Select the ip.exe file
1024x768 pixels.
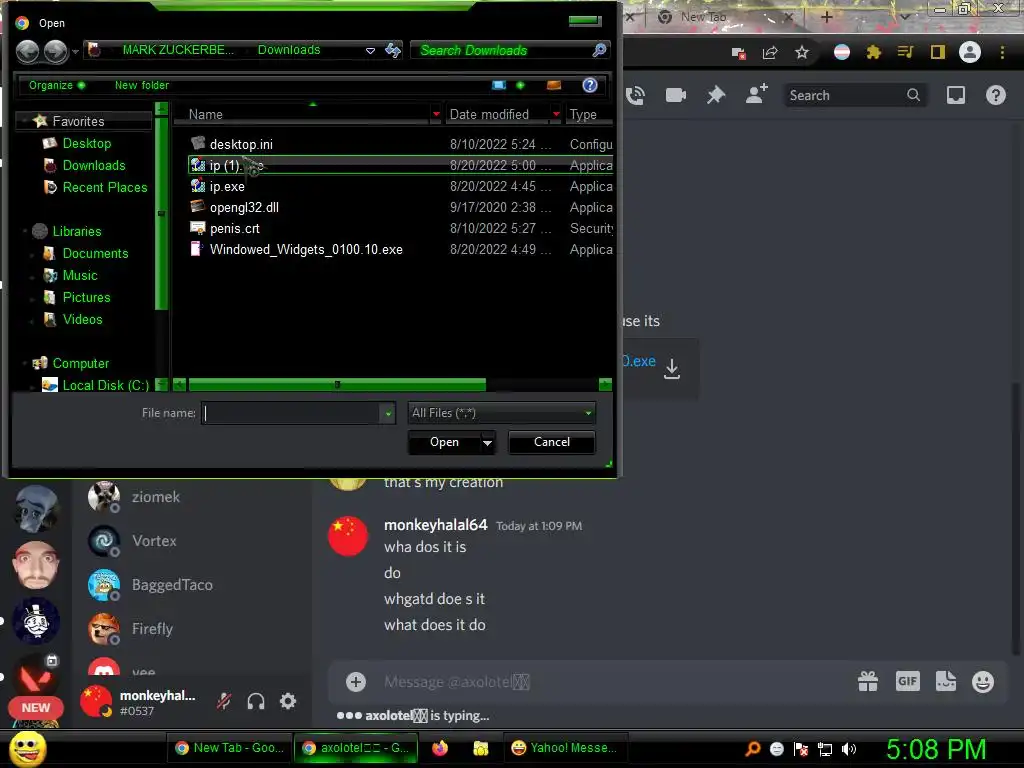227,186
